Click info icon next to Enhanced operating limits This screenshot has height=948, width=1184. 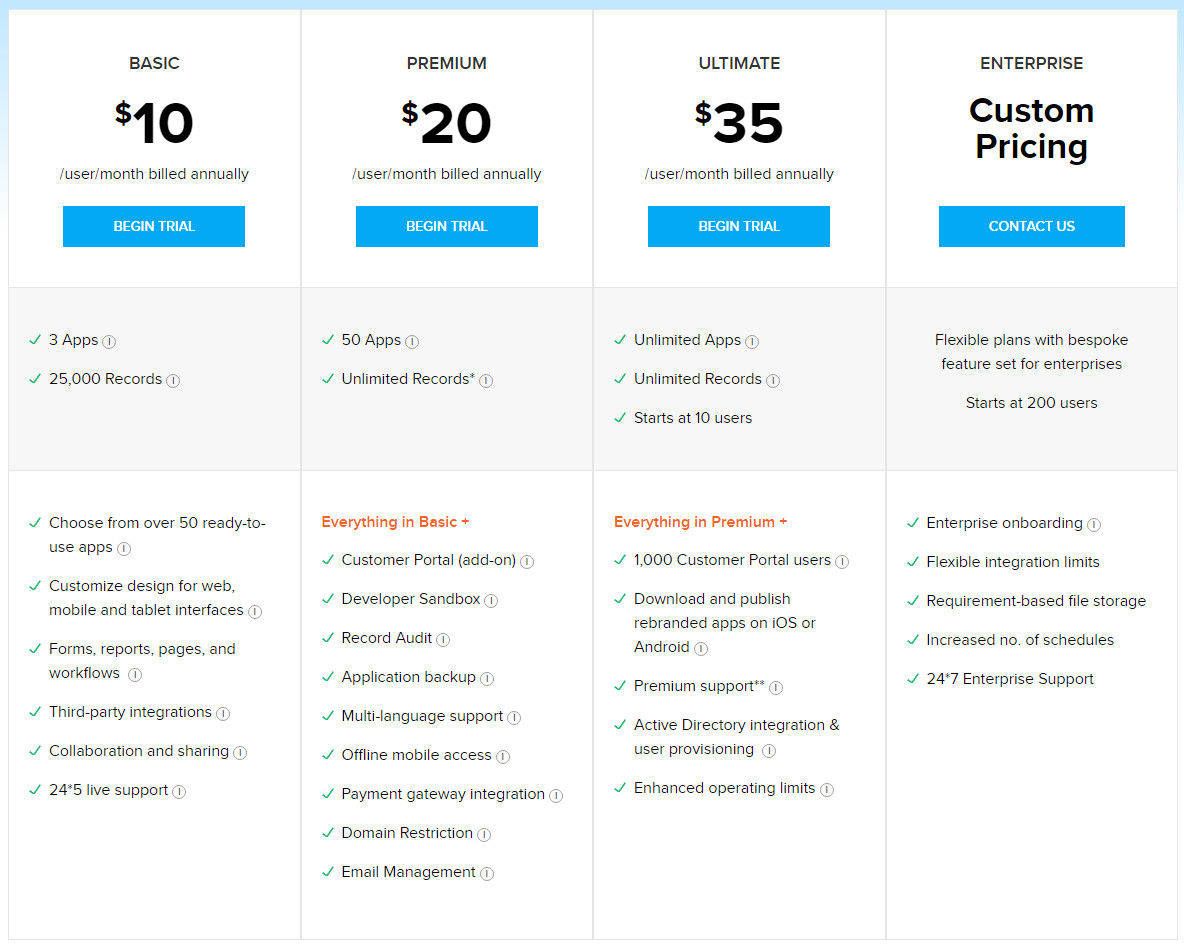pyautogui.click(x=827, y=789)
